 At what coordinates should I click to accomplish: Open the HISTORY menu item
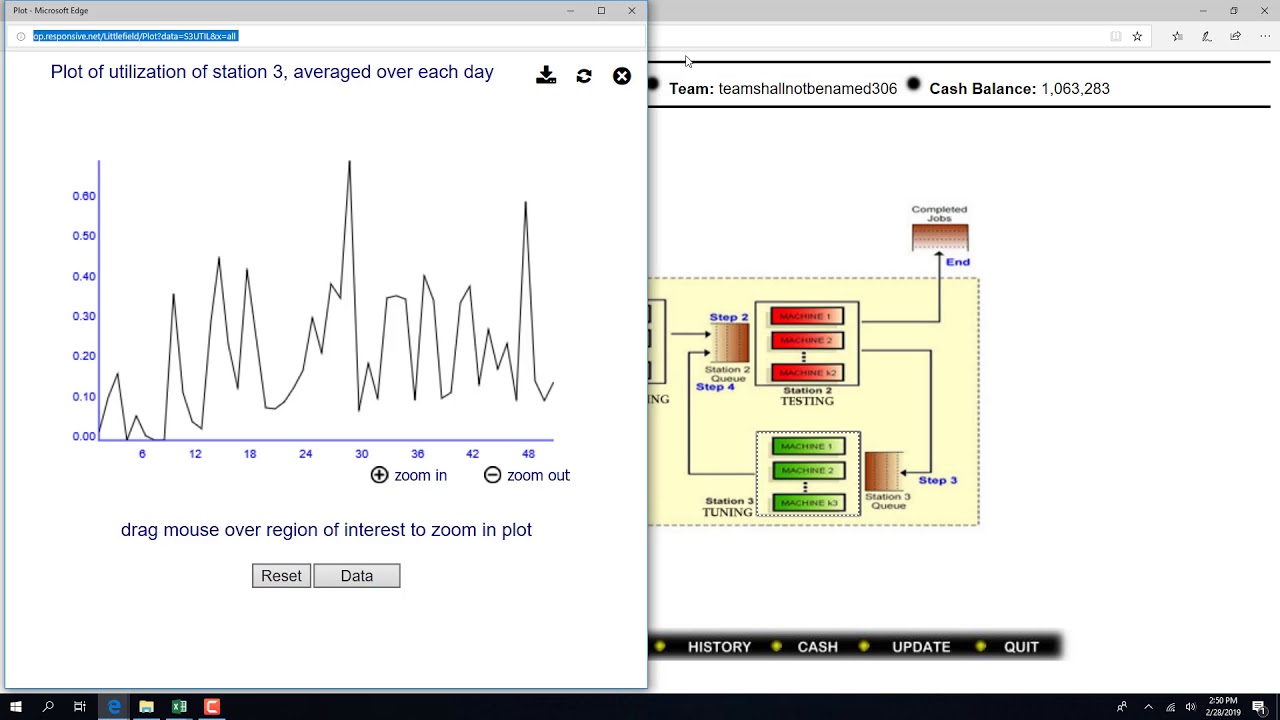(x=719, y=647)
